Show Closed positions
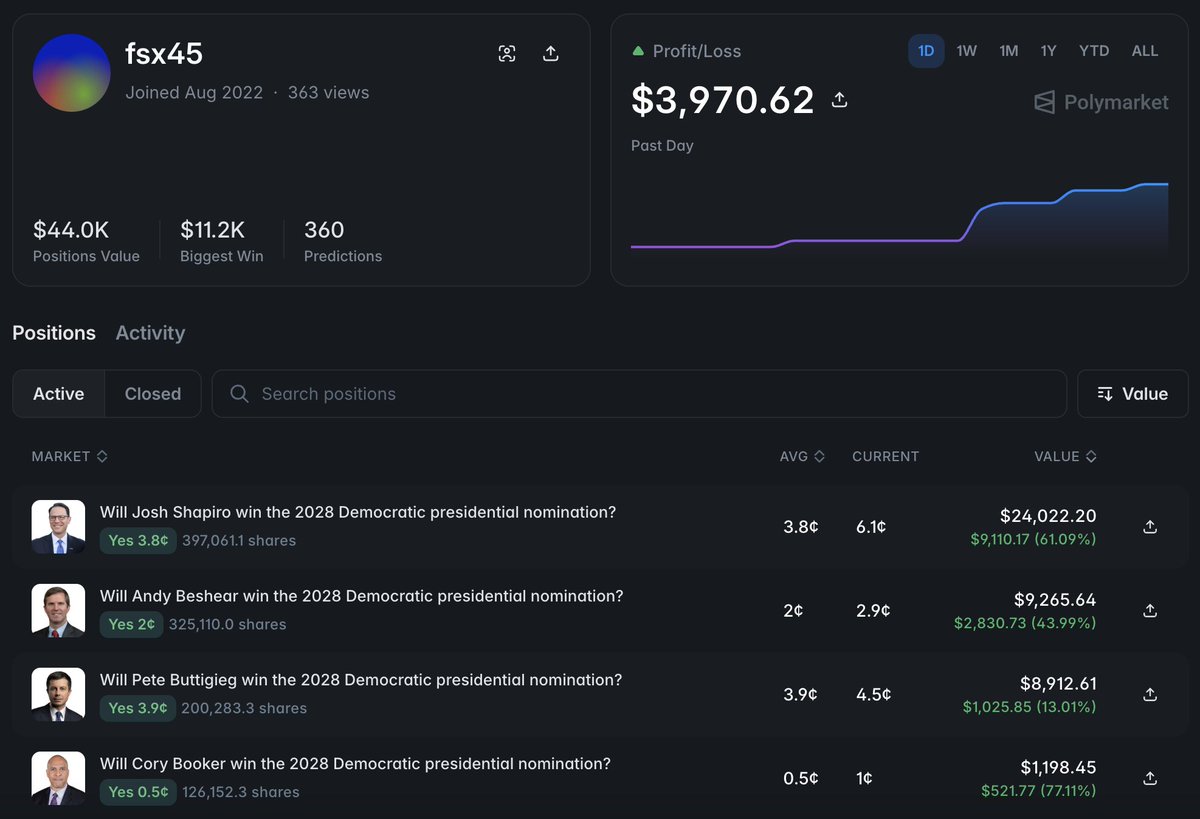The width and height of the screenshot is (1200, 819). tap(153, 394)
